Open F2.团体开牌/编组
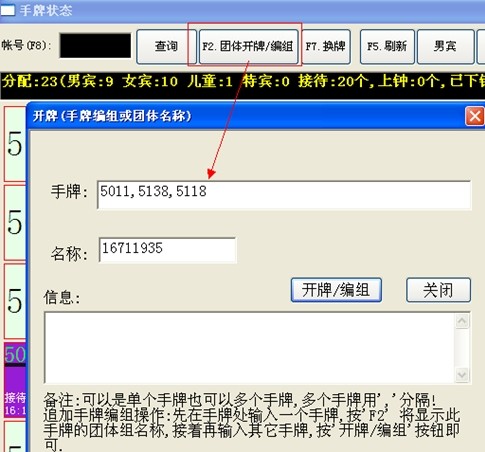The width and height of the screenshot is (485, 452). tap(248, 46)
